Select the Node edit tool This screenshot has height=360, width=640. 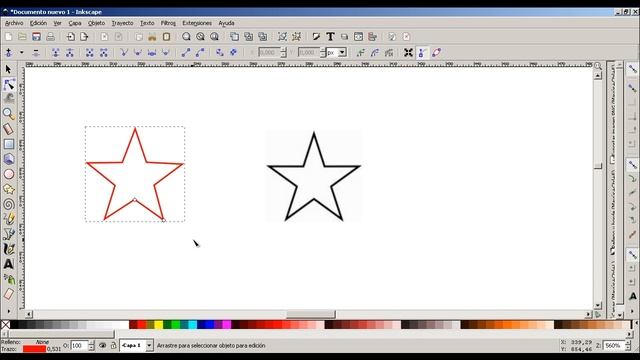(9, 84)
